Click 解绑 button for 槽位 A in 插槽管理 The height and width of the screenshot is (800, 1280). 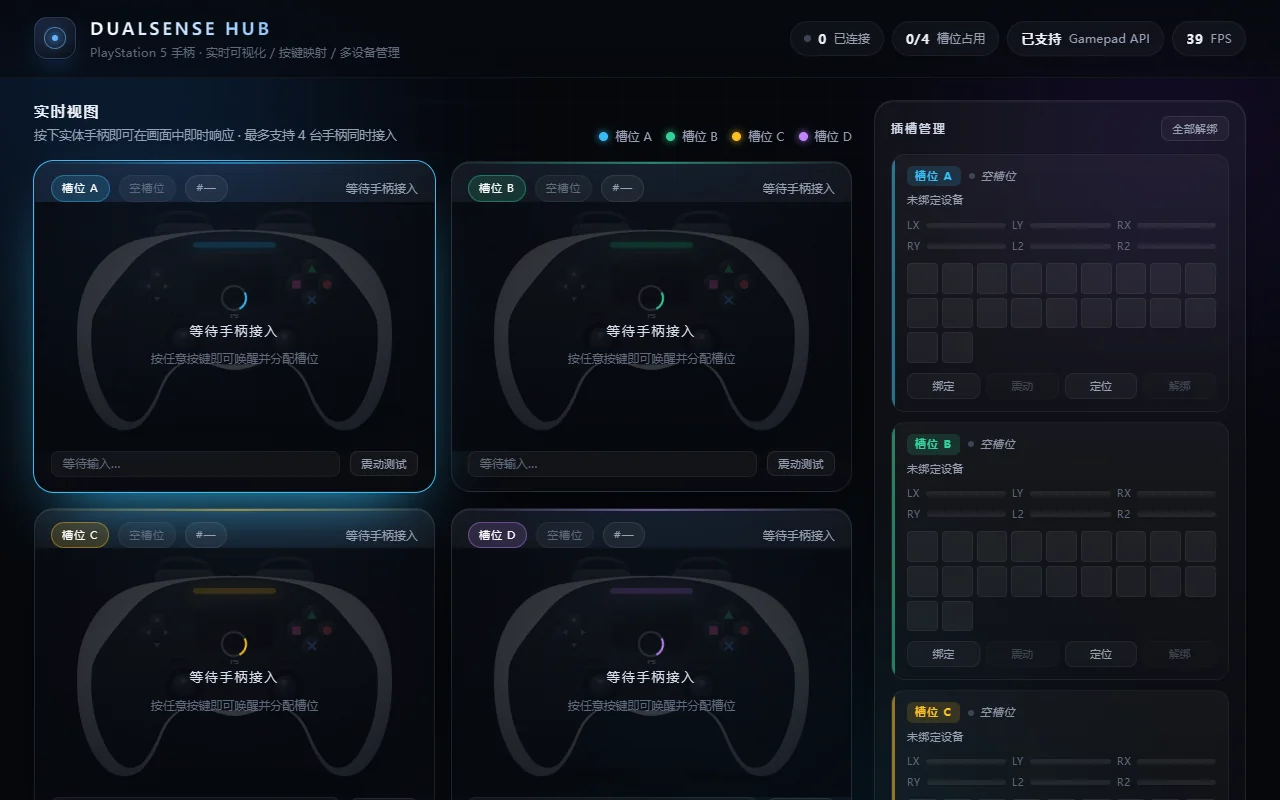[1180, 386]
